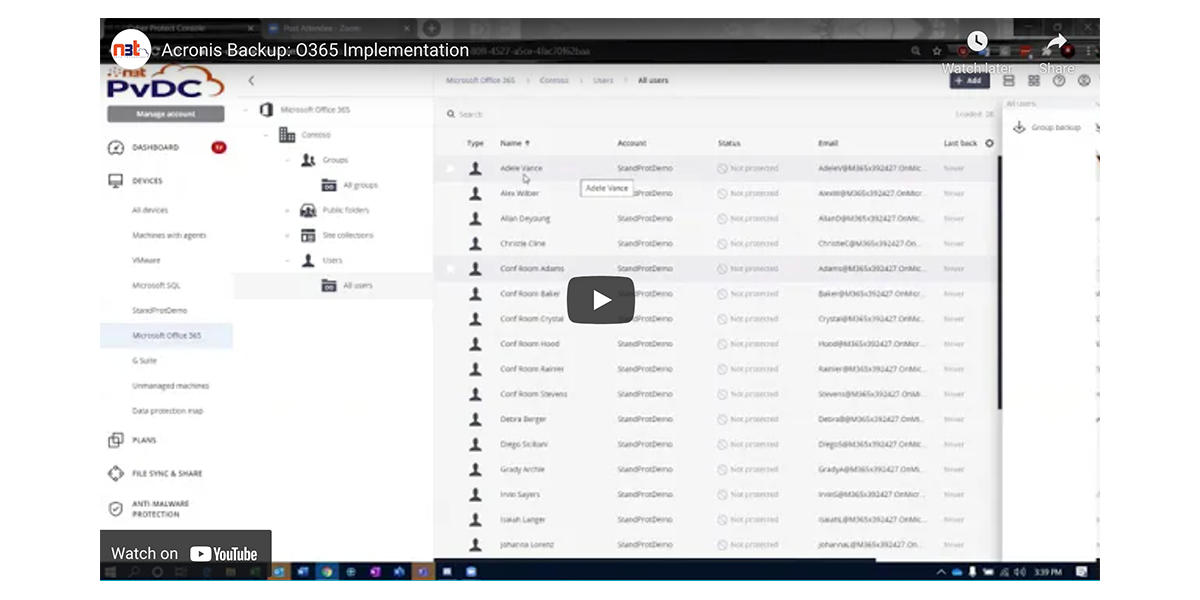Switch to list layout view icon
This screenshot has height=600, width=1200.
[1009, 81]
